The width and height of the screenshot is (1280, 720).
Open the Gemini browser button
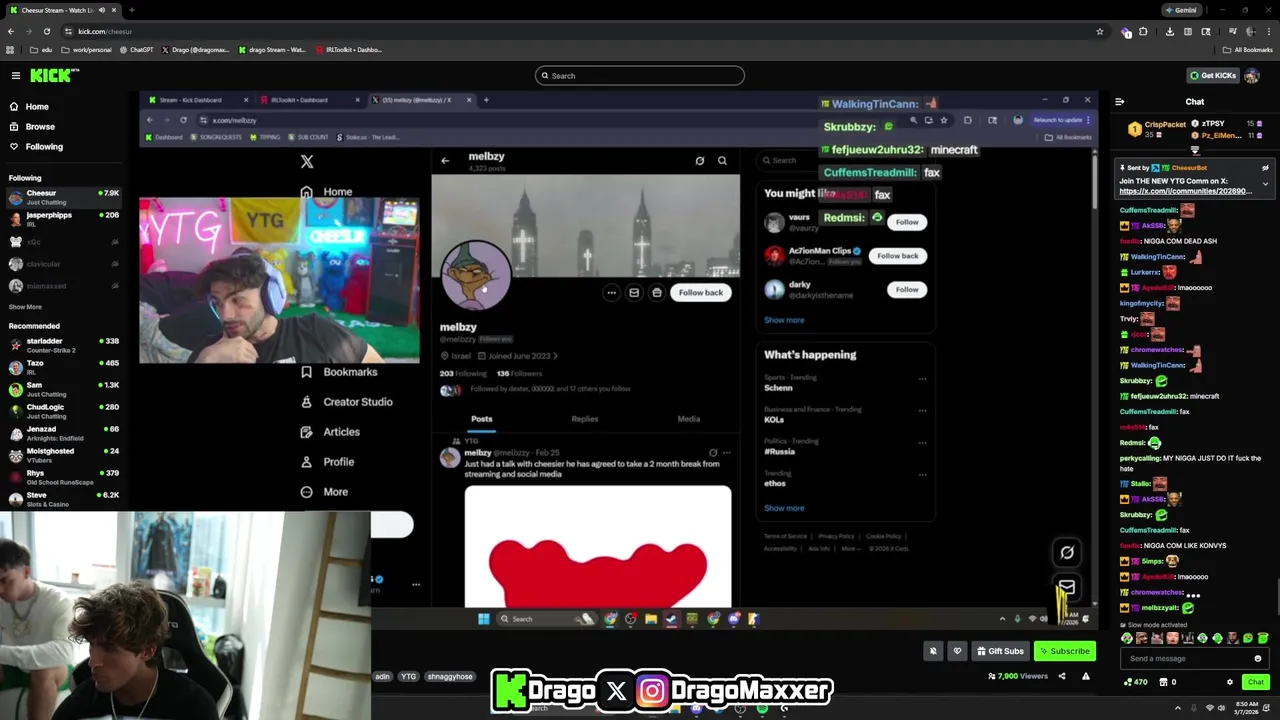click(1181, 10)
